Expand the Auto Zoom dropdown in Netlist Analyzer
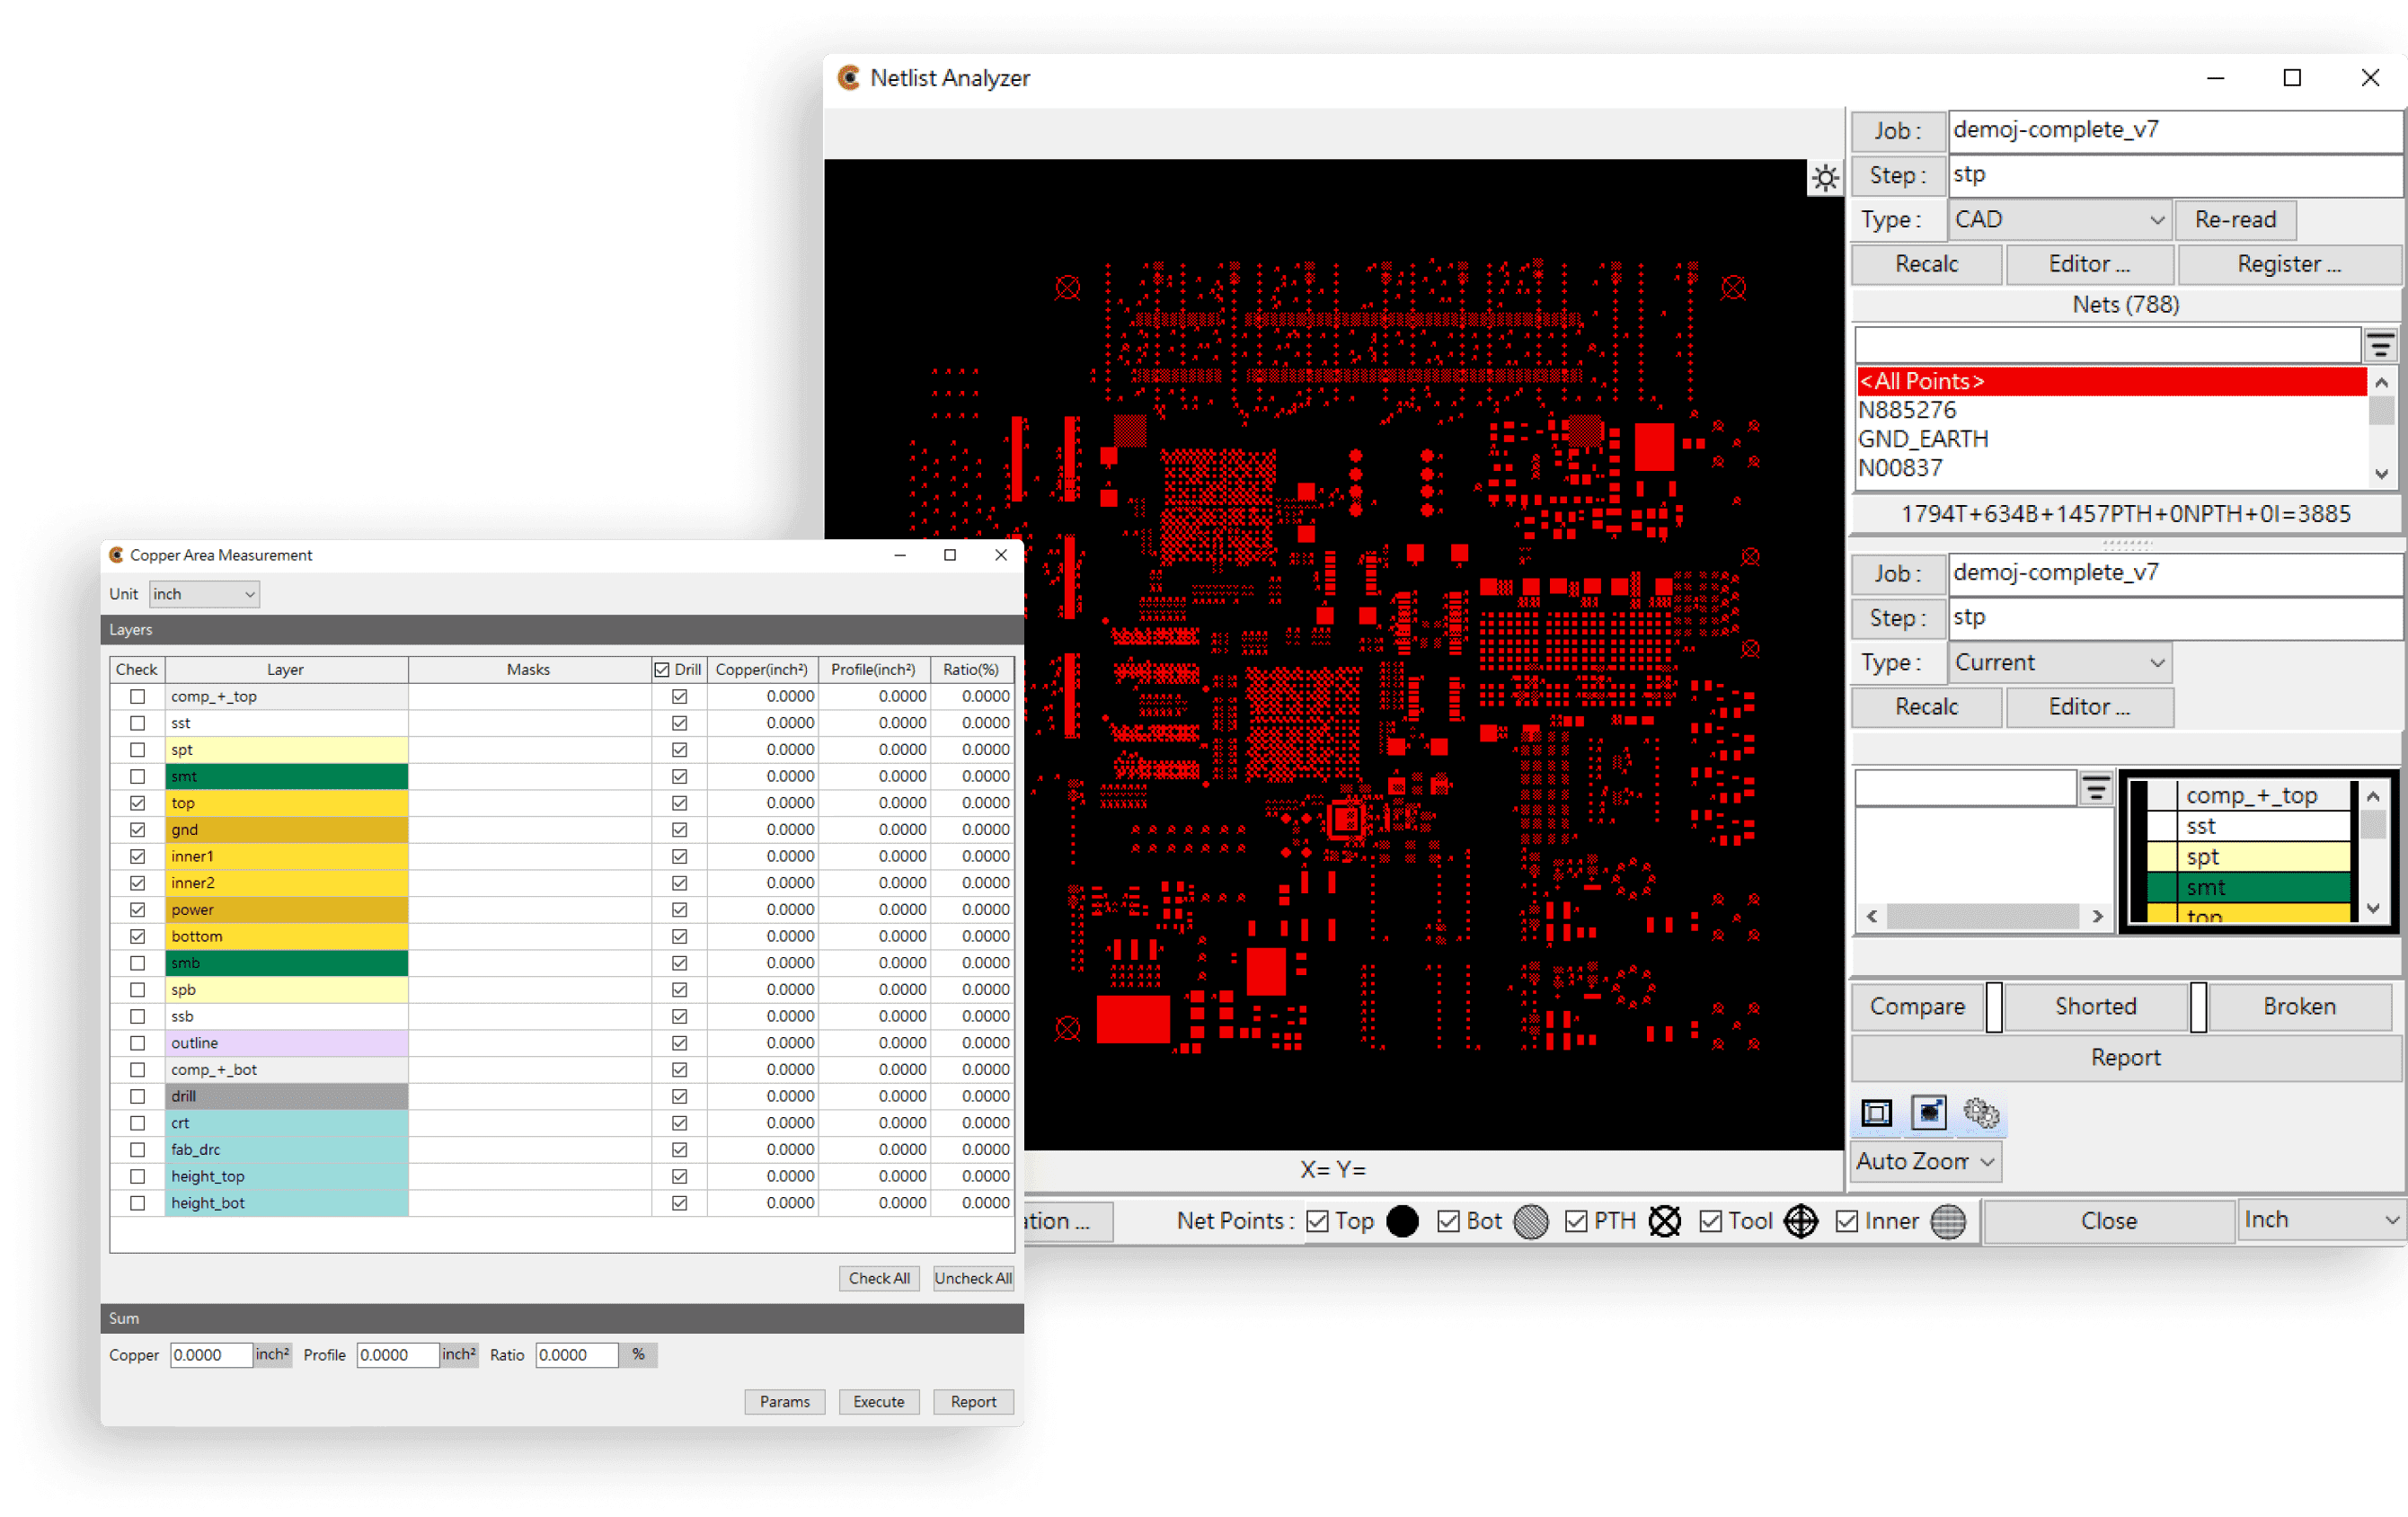This screenshot has width=2408, height=1517. [x=1979, y=1158]
